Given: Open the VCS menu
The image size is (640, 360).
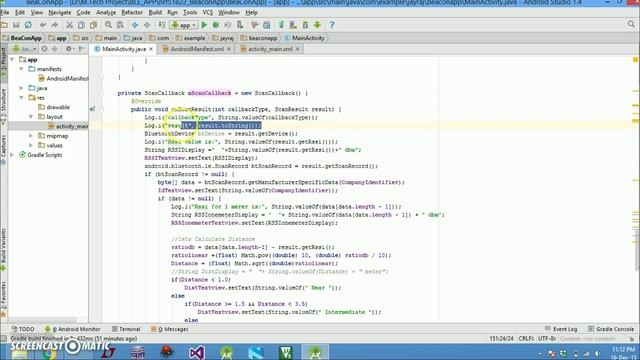Looking at the screenshot, I should 208,13.
